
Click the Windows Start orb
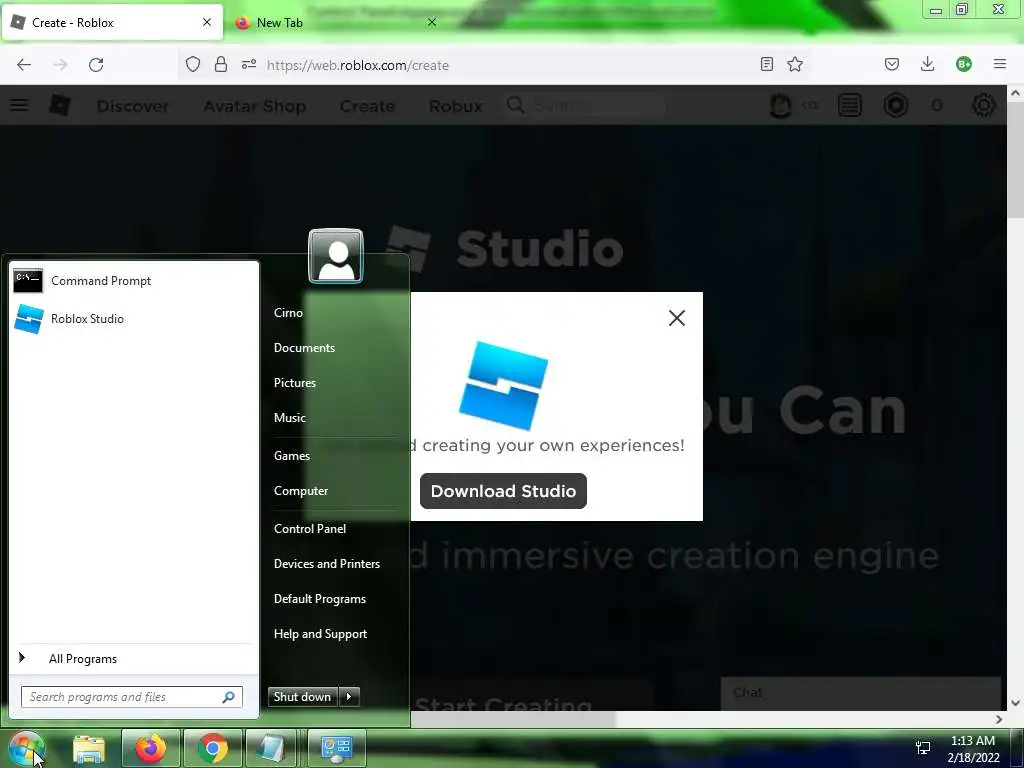pos(26,748)
